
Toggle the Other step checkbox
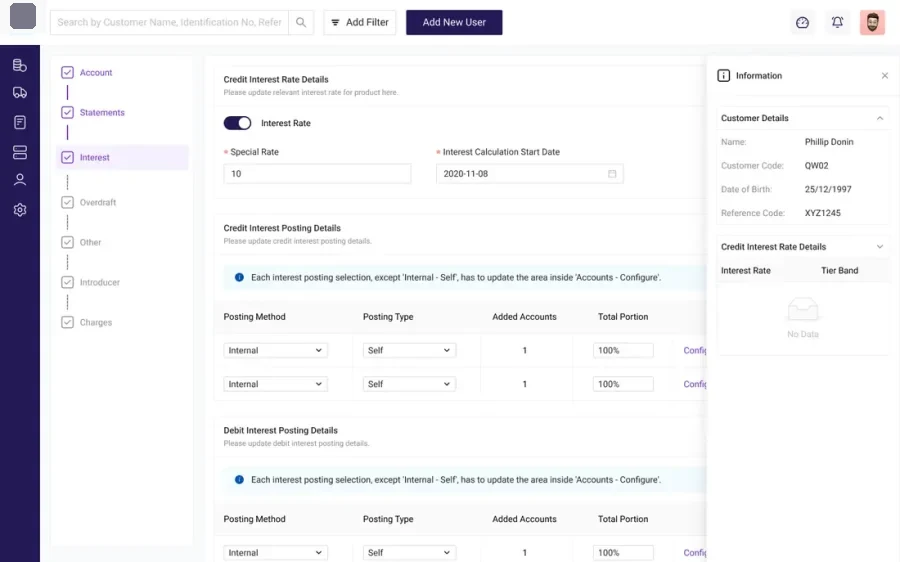tap(67, 242)
